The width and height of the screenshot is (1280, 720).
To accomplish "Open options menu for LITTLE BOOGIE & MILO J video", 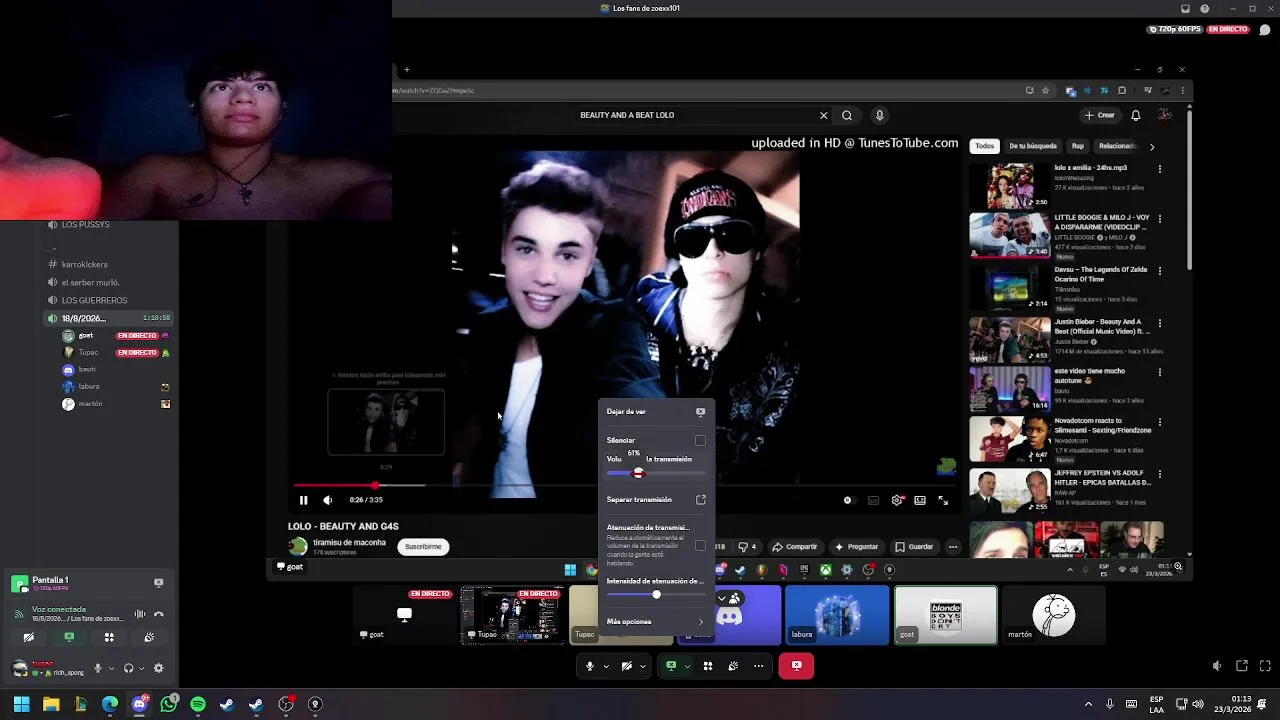I will click(1160, 220).
